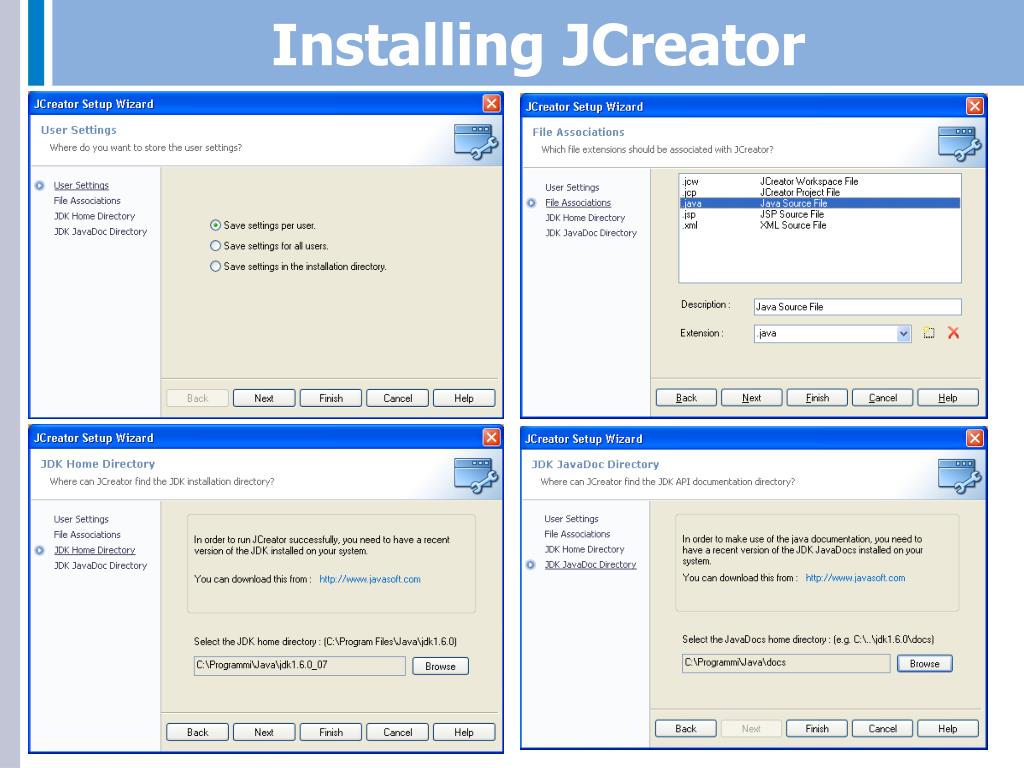Viewport: 1024px width, 768px height.
Task: Click Back in JDK JavaDoc Directory wizard
Action: [x=686, y=728]
